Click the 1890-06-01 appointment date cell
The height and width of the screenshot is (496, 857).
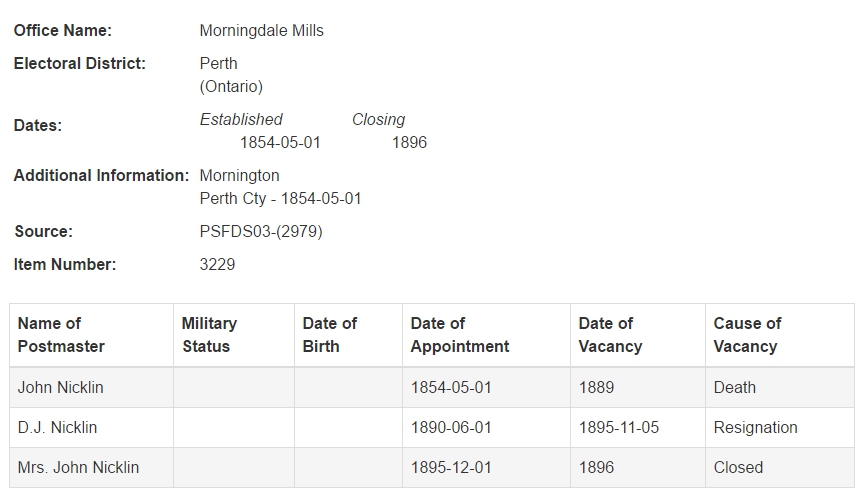tap(486, 427)
